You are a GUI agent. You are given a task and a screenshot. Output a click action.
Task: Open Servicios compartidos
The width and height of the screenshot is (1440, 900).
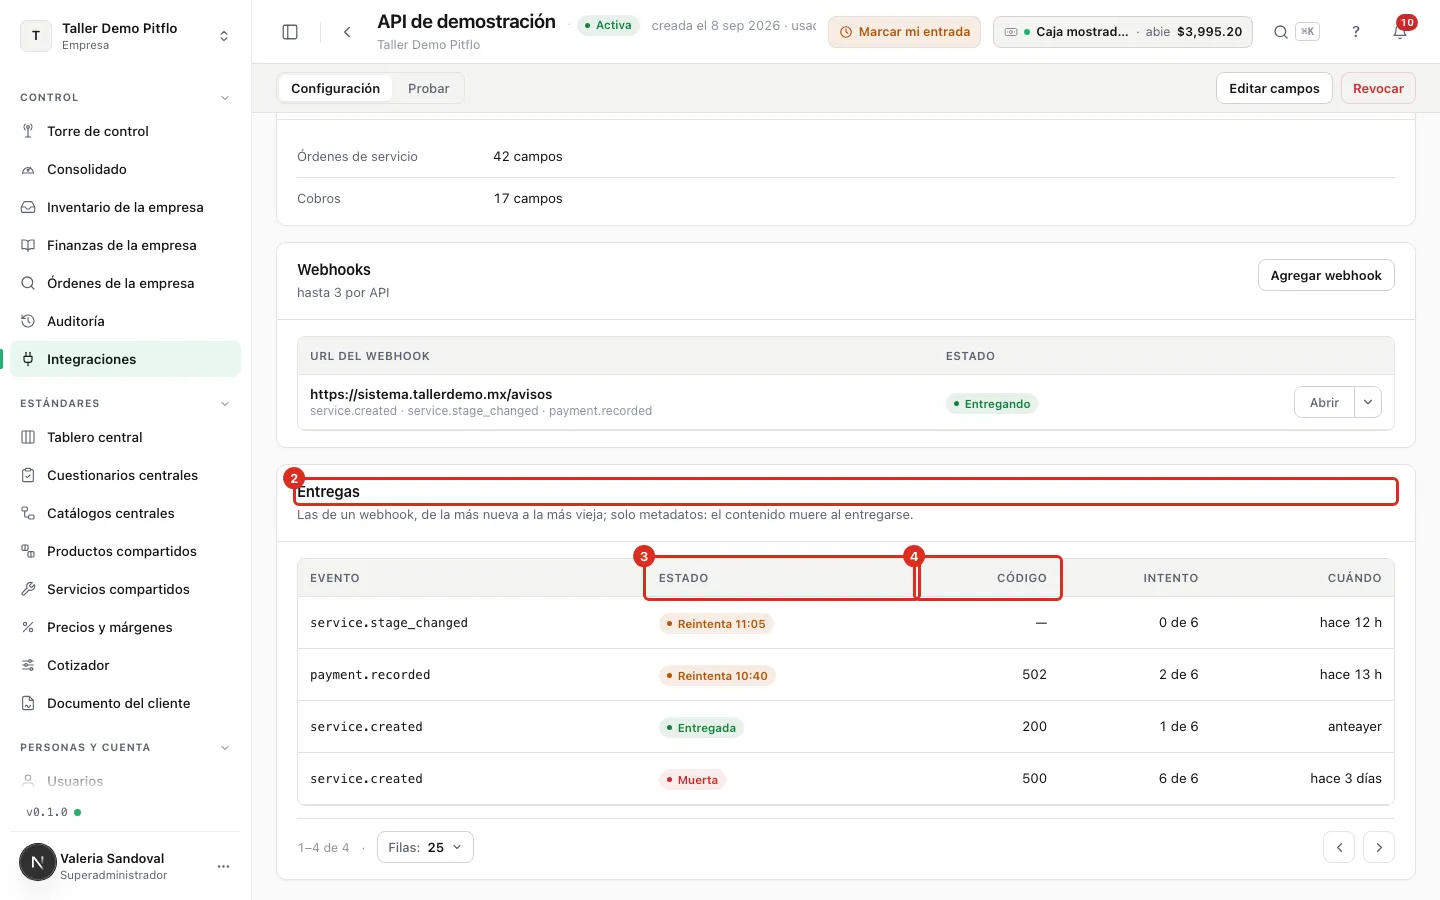(125, 589)
